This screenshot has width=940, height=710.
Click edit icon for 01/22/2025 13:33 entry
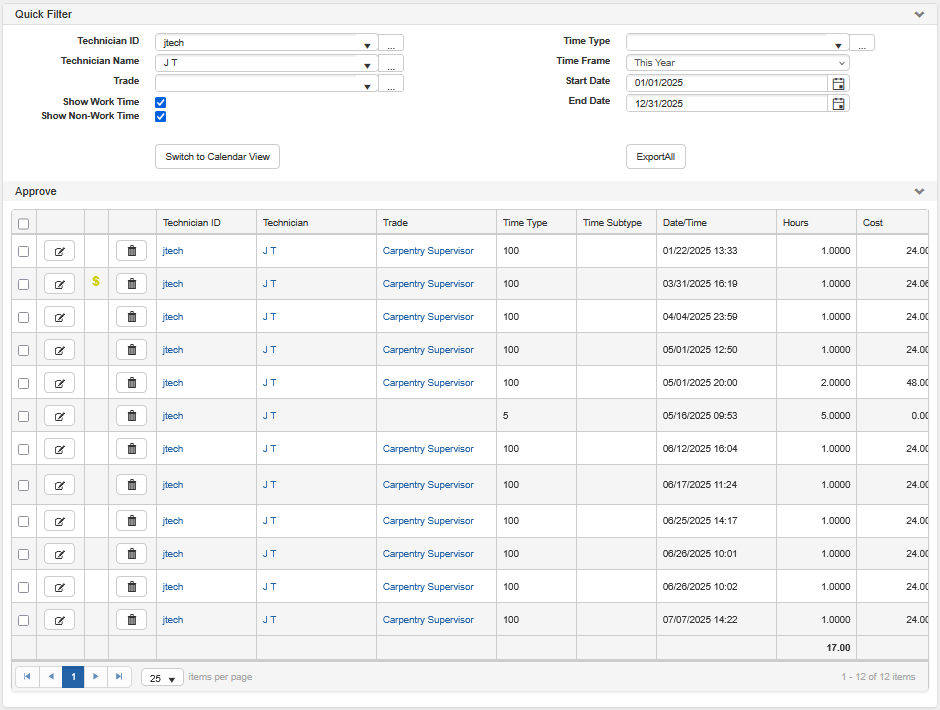pyautogui.click(x=59, y=251)
